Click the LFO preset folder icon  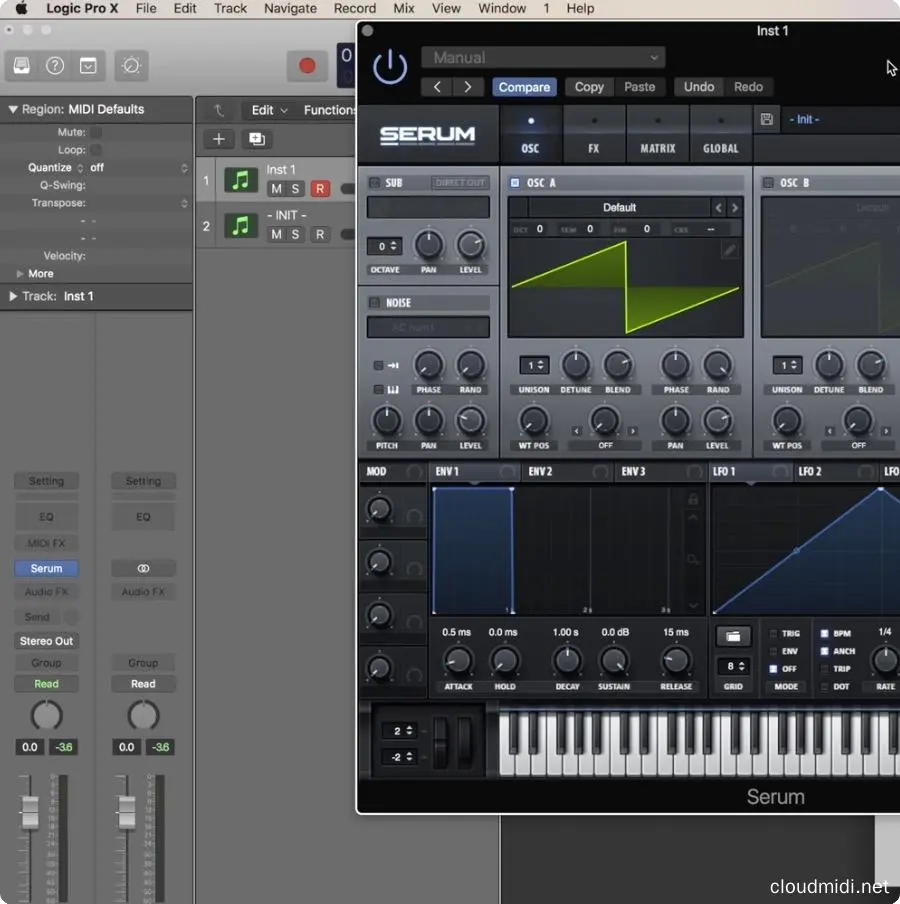tap(733, 636)
